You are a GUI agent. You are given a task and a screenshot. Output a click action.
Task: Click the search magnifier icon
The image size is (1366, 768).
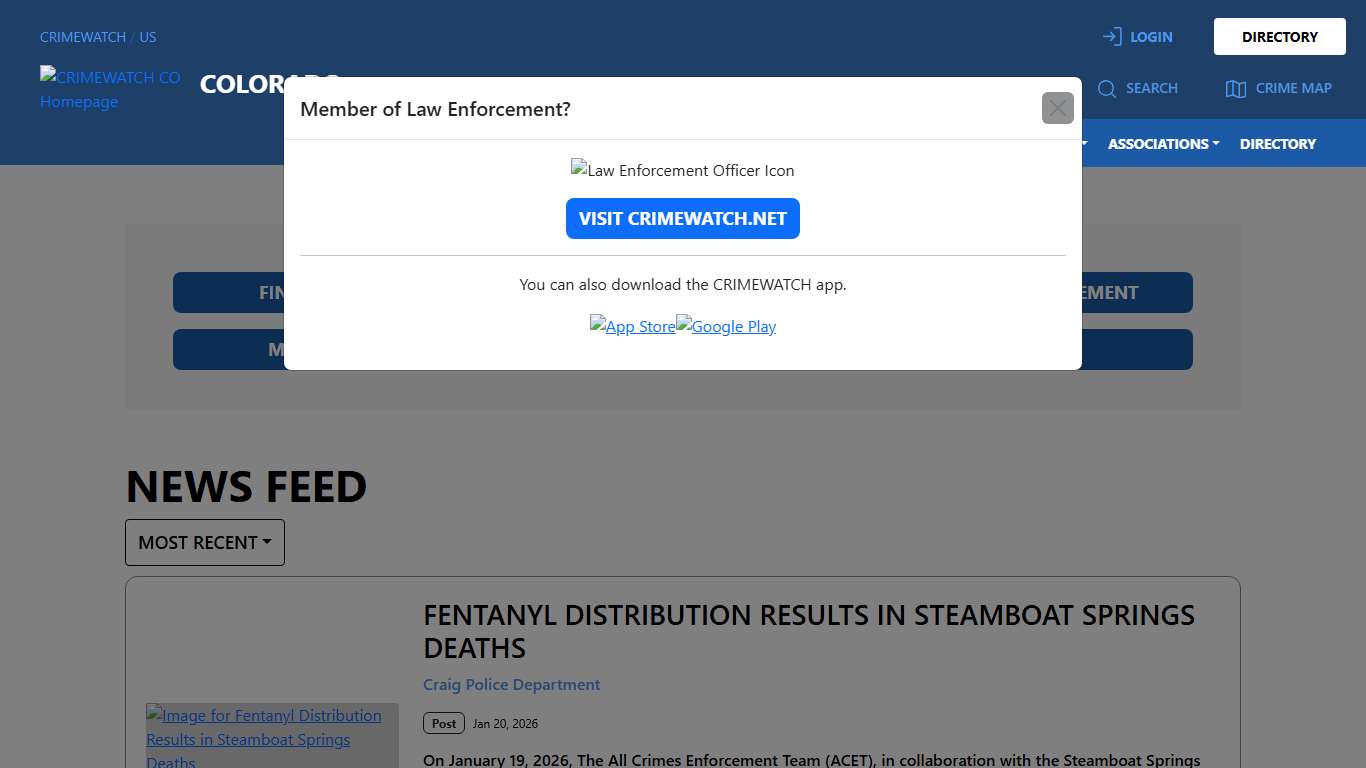point(1106,89)
